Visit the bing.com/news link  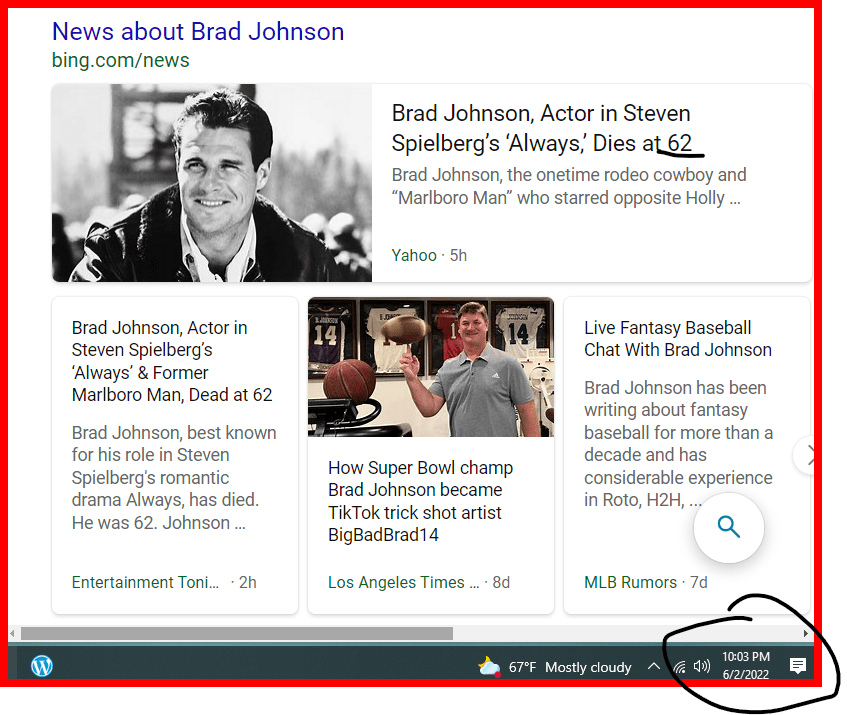pyautogui.click(x=120, y=60)
